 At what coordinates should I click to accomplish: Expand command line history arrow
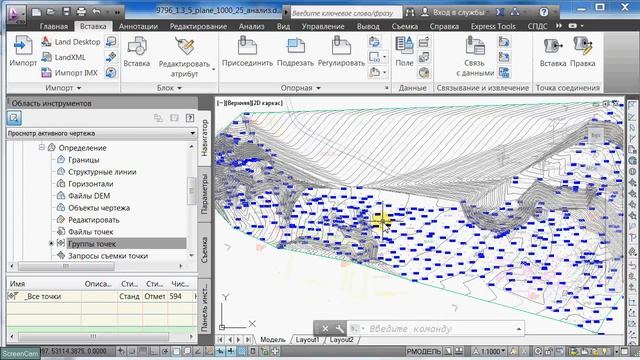519,329
